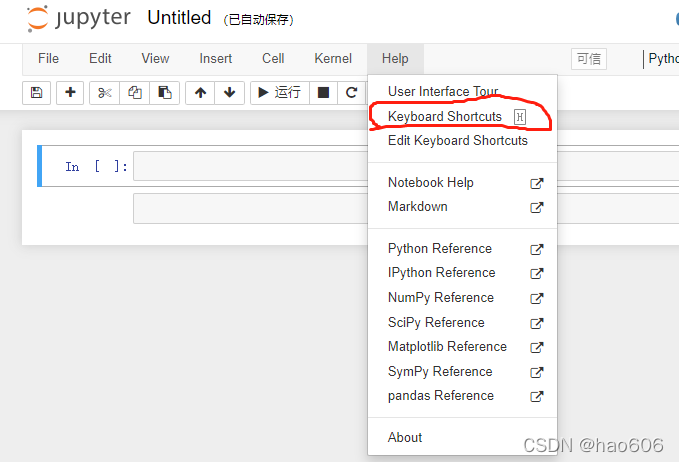Open NumPy Reference
The image size is (679, 462).
click(462, 298)
